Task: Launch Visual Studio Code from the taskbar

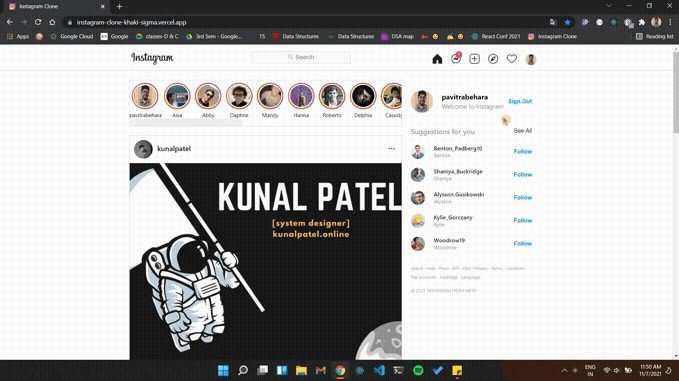Action: pos(379,371)
